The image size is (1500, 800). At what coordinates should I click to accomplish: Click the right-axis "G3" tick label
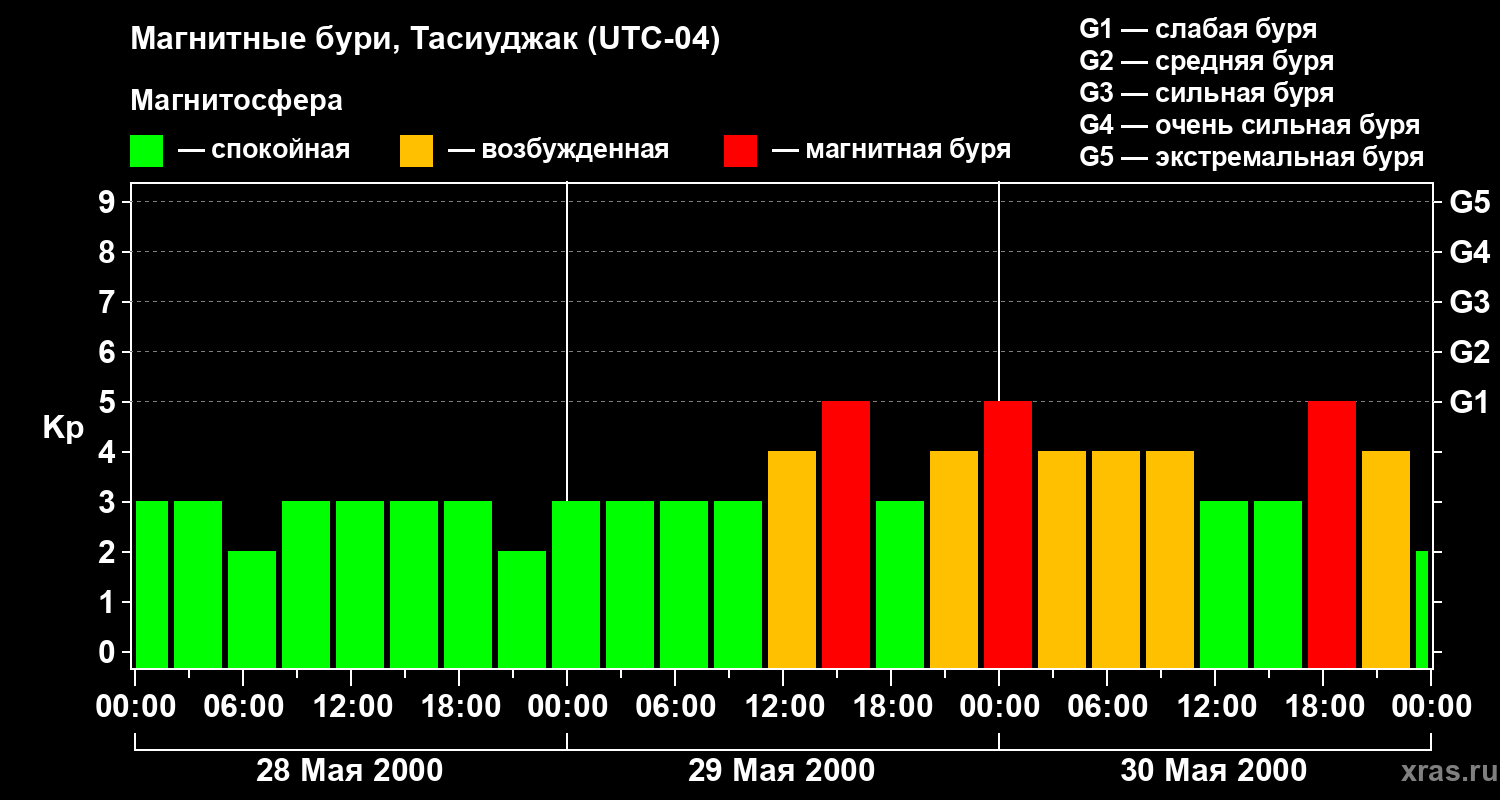point(1469,302)
